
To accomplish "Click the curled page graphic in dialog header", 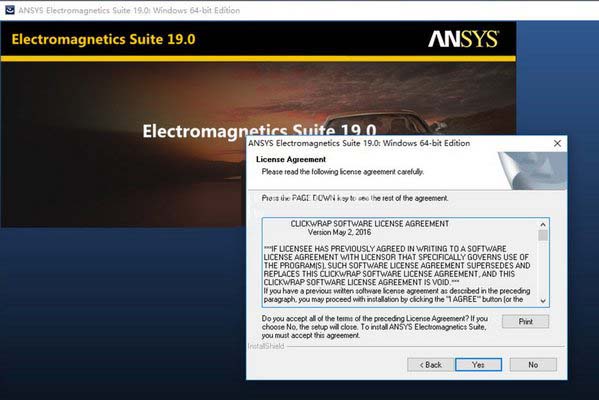I will pyautogui.click(x=532, y=171).
